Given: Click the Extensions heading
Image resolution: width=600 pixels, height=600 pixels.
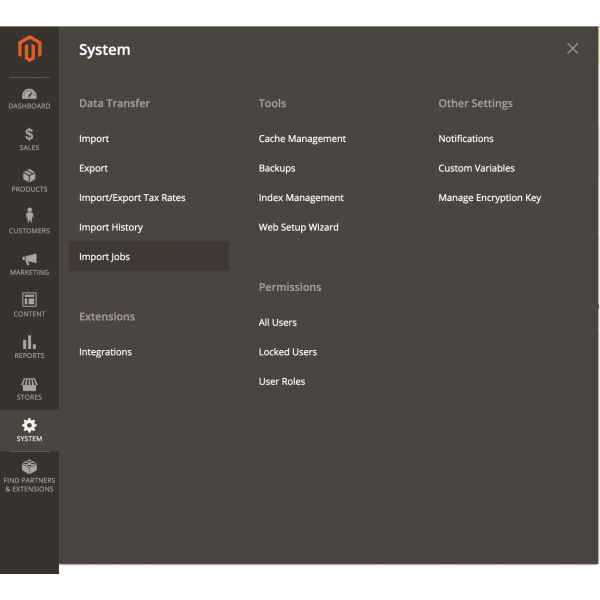Looking at the screenshot, I should pyautogui.click(x=107, y=316).
